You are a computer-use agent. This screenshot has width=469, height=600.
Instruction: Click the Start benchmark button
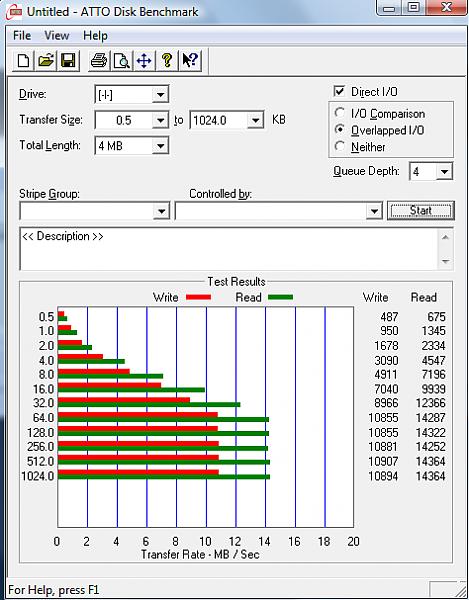(421, 210)
